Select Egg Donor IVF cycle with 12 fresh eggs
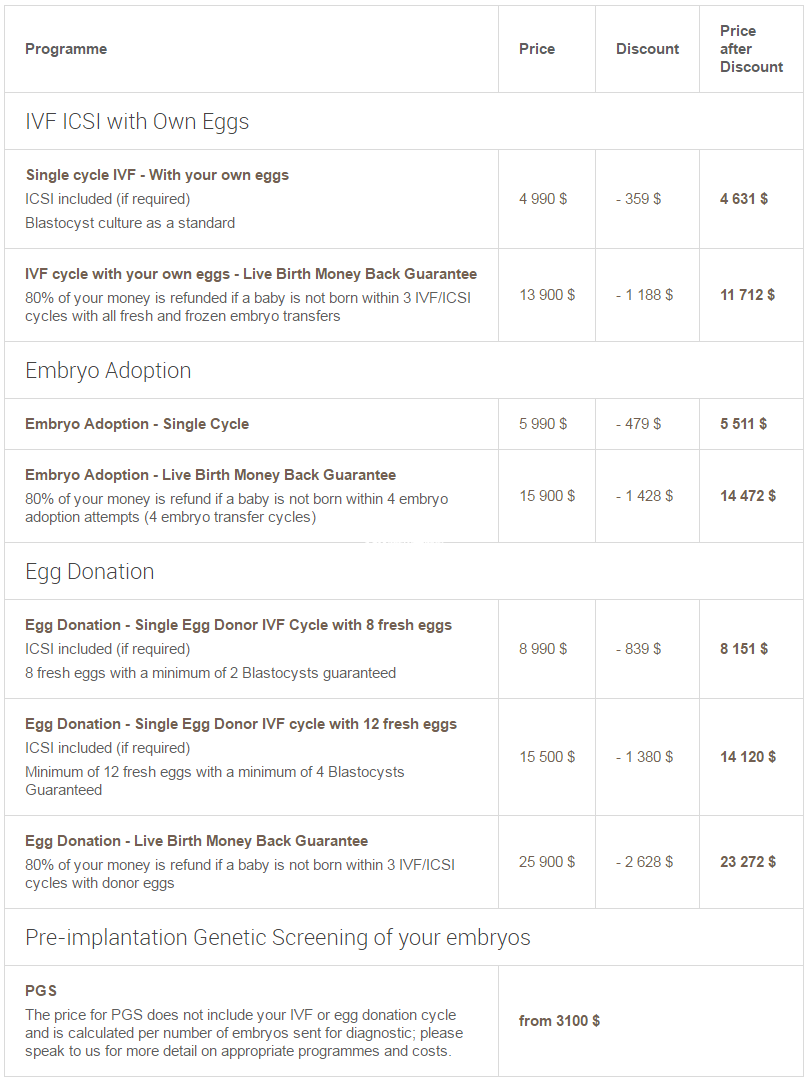Viewport: 810px width, 1086px height. pos(241,724)
